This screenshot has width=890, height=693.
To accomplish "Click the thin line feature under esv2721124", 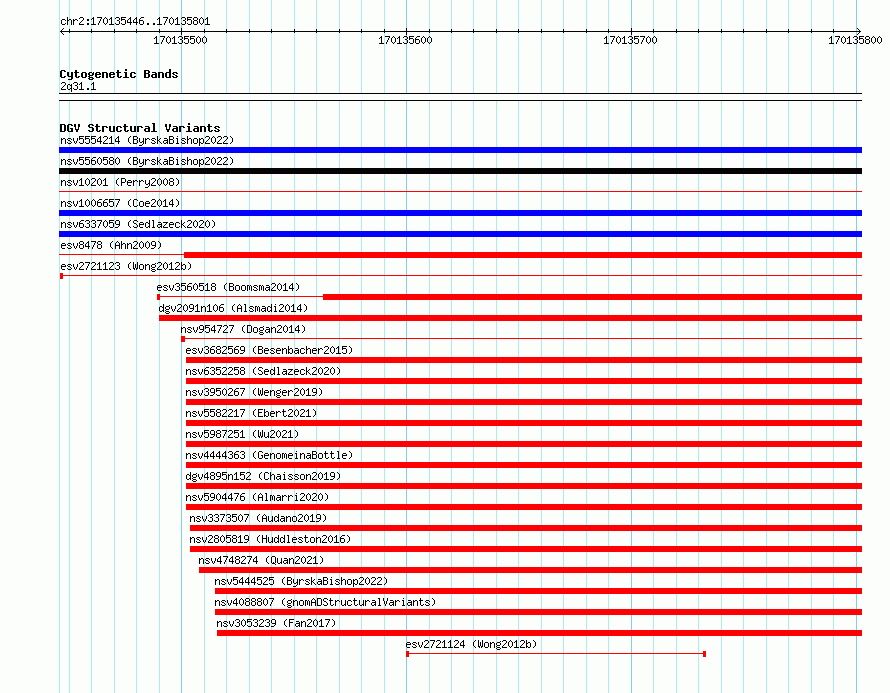I will (x=556, y=654).
